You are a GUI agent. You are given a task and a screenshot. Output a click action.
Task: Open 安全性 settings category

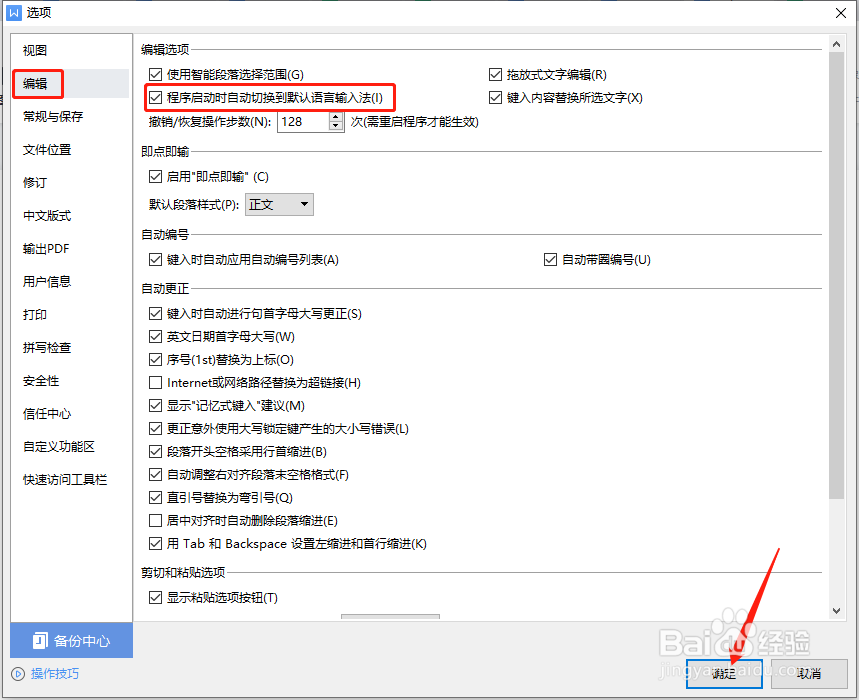coord(41,381)
